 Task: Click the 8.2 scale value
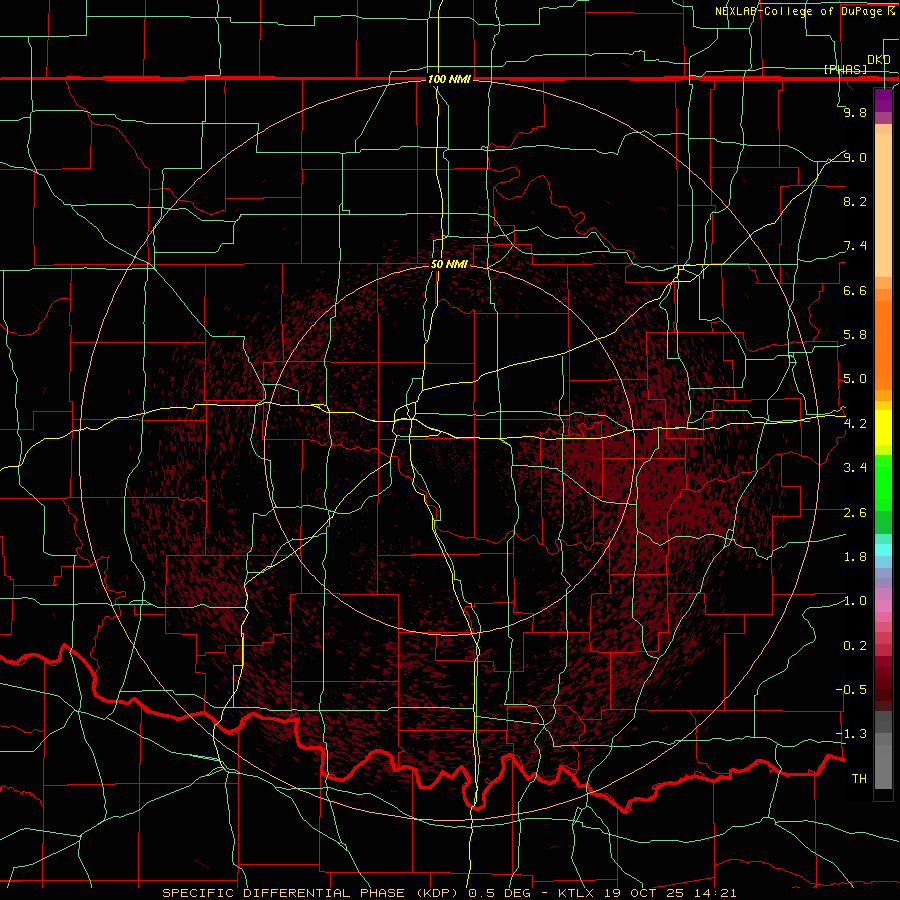(x=855, y=201)
